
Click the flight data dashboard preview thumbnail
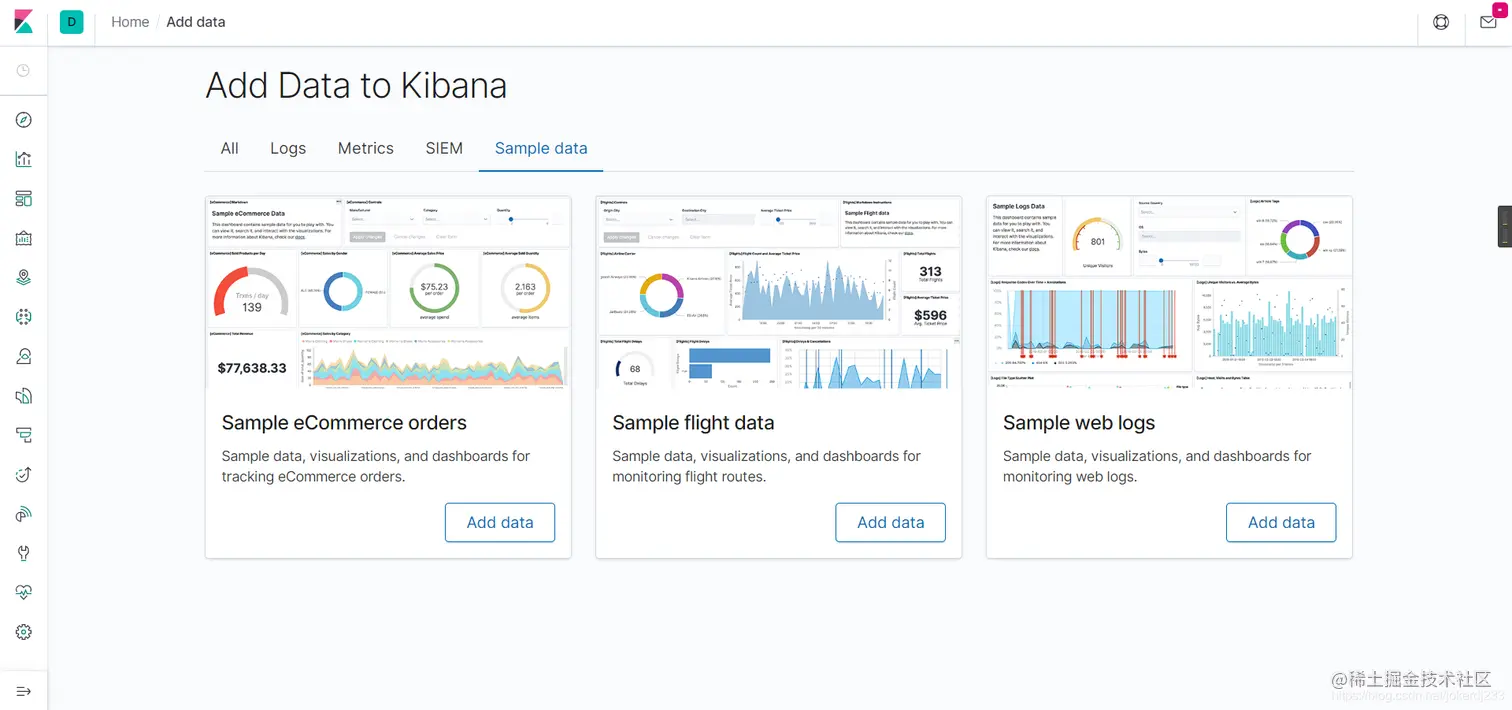pos(779,292)
